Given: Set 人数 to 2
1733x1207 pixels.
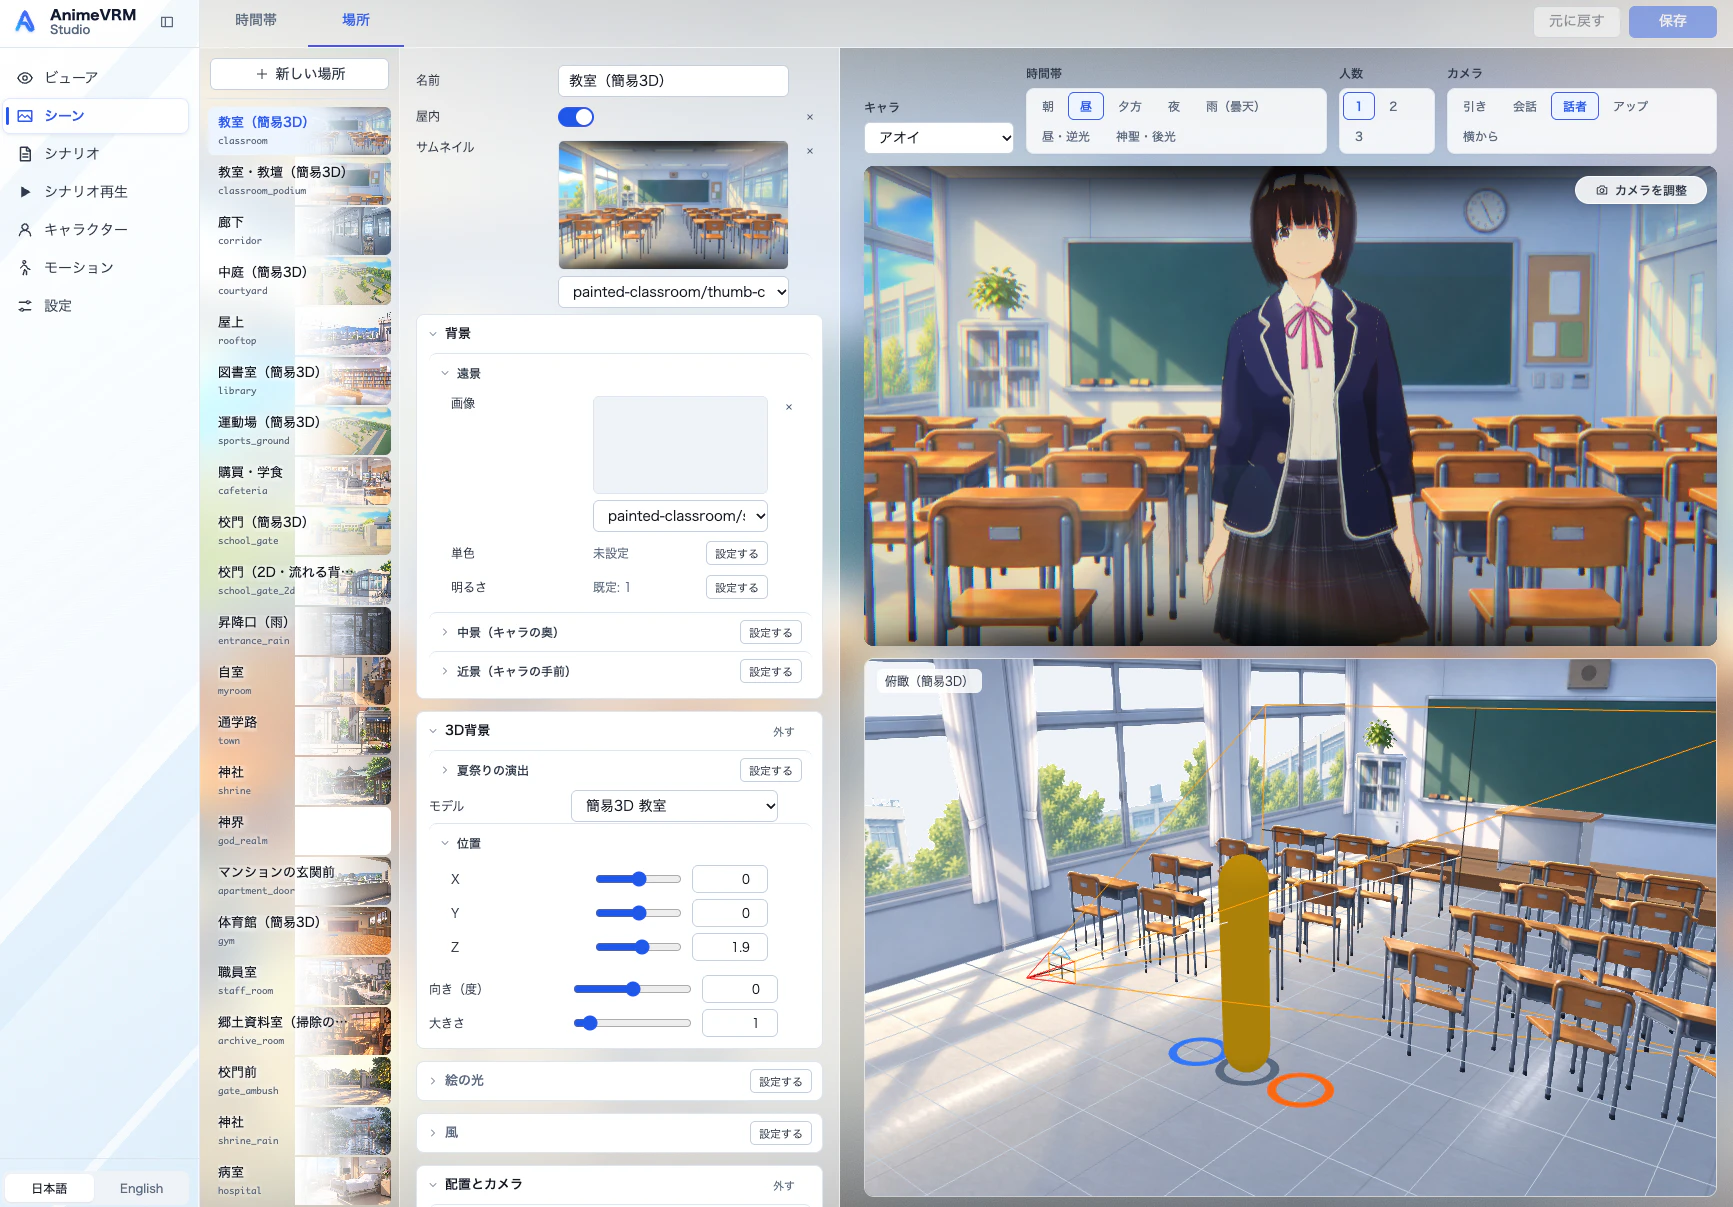Looking at the screenshot, I should point(1393,106).
